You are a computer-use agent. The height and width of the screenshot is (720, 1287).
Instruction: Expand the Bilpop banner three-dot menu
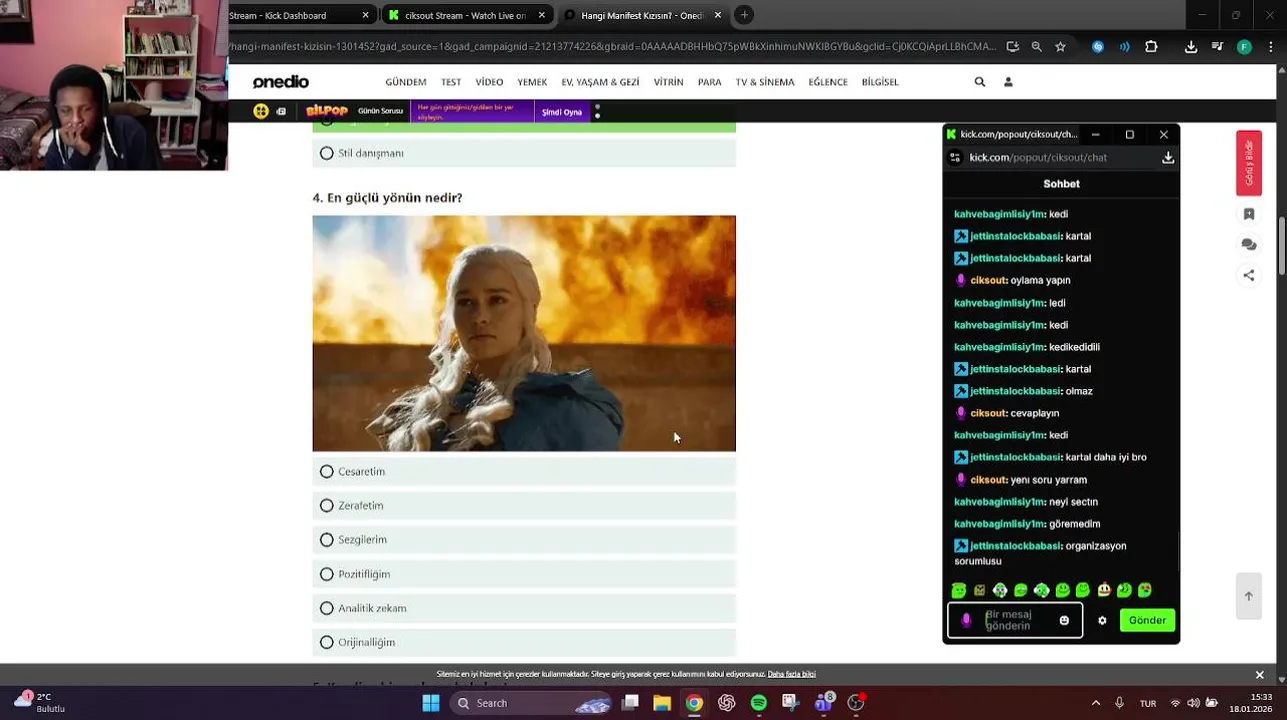click(x=597, y=111)
